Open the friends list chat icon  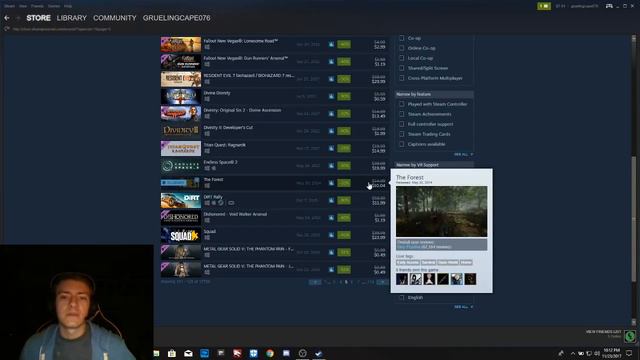(x=630, y=336)
